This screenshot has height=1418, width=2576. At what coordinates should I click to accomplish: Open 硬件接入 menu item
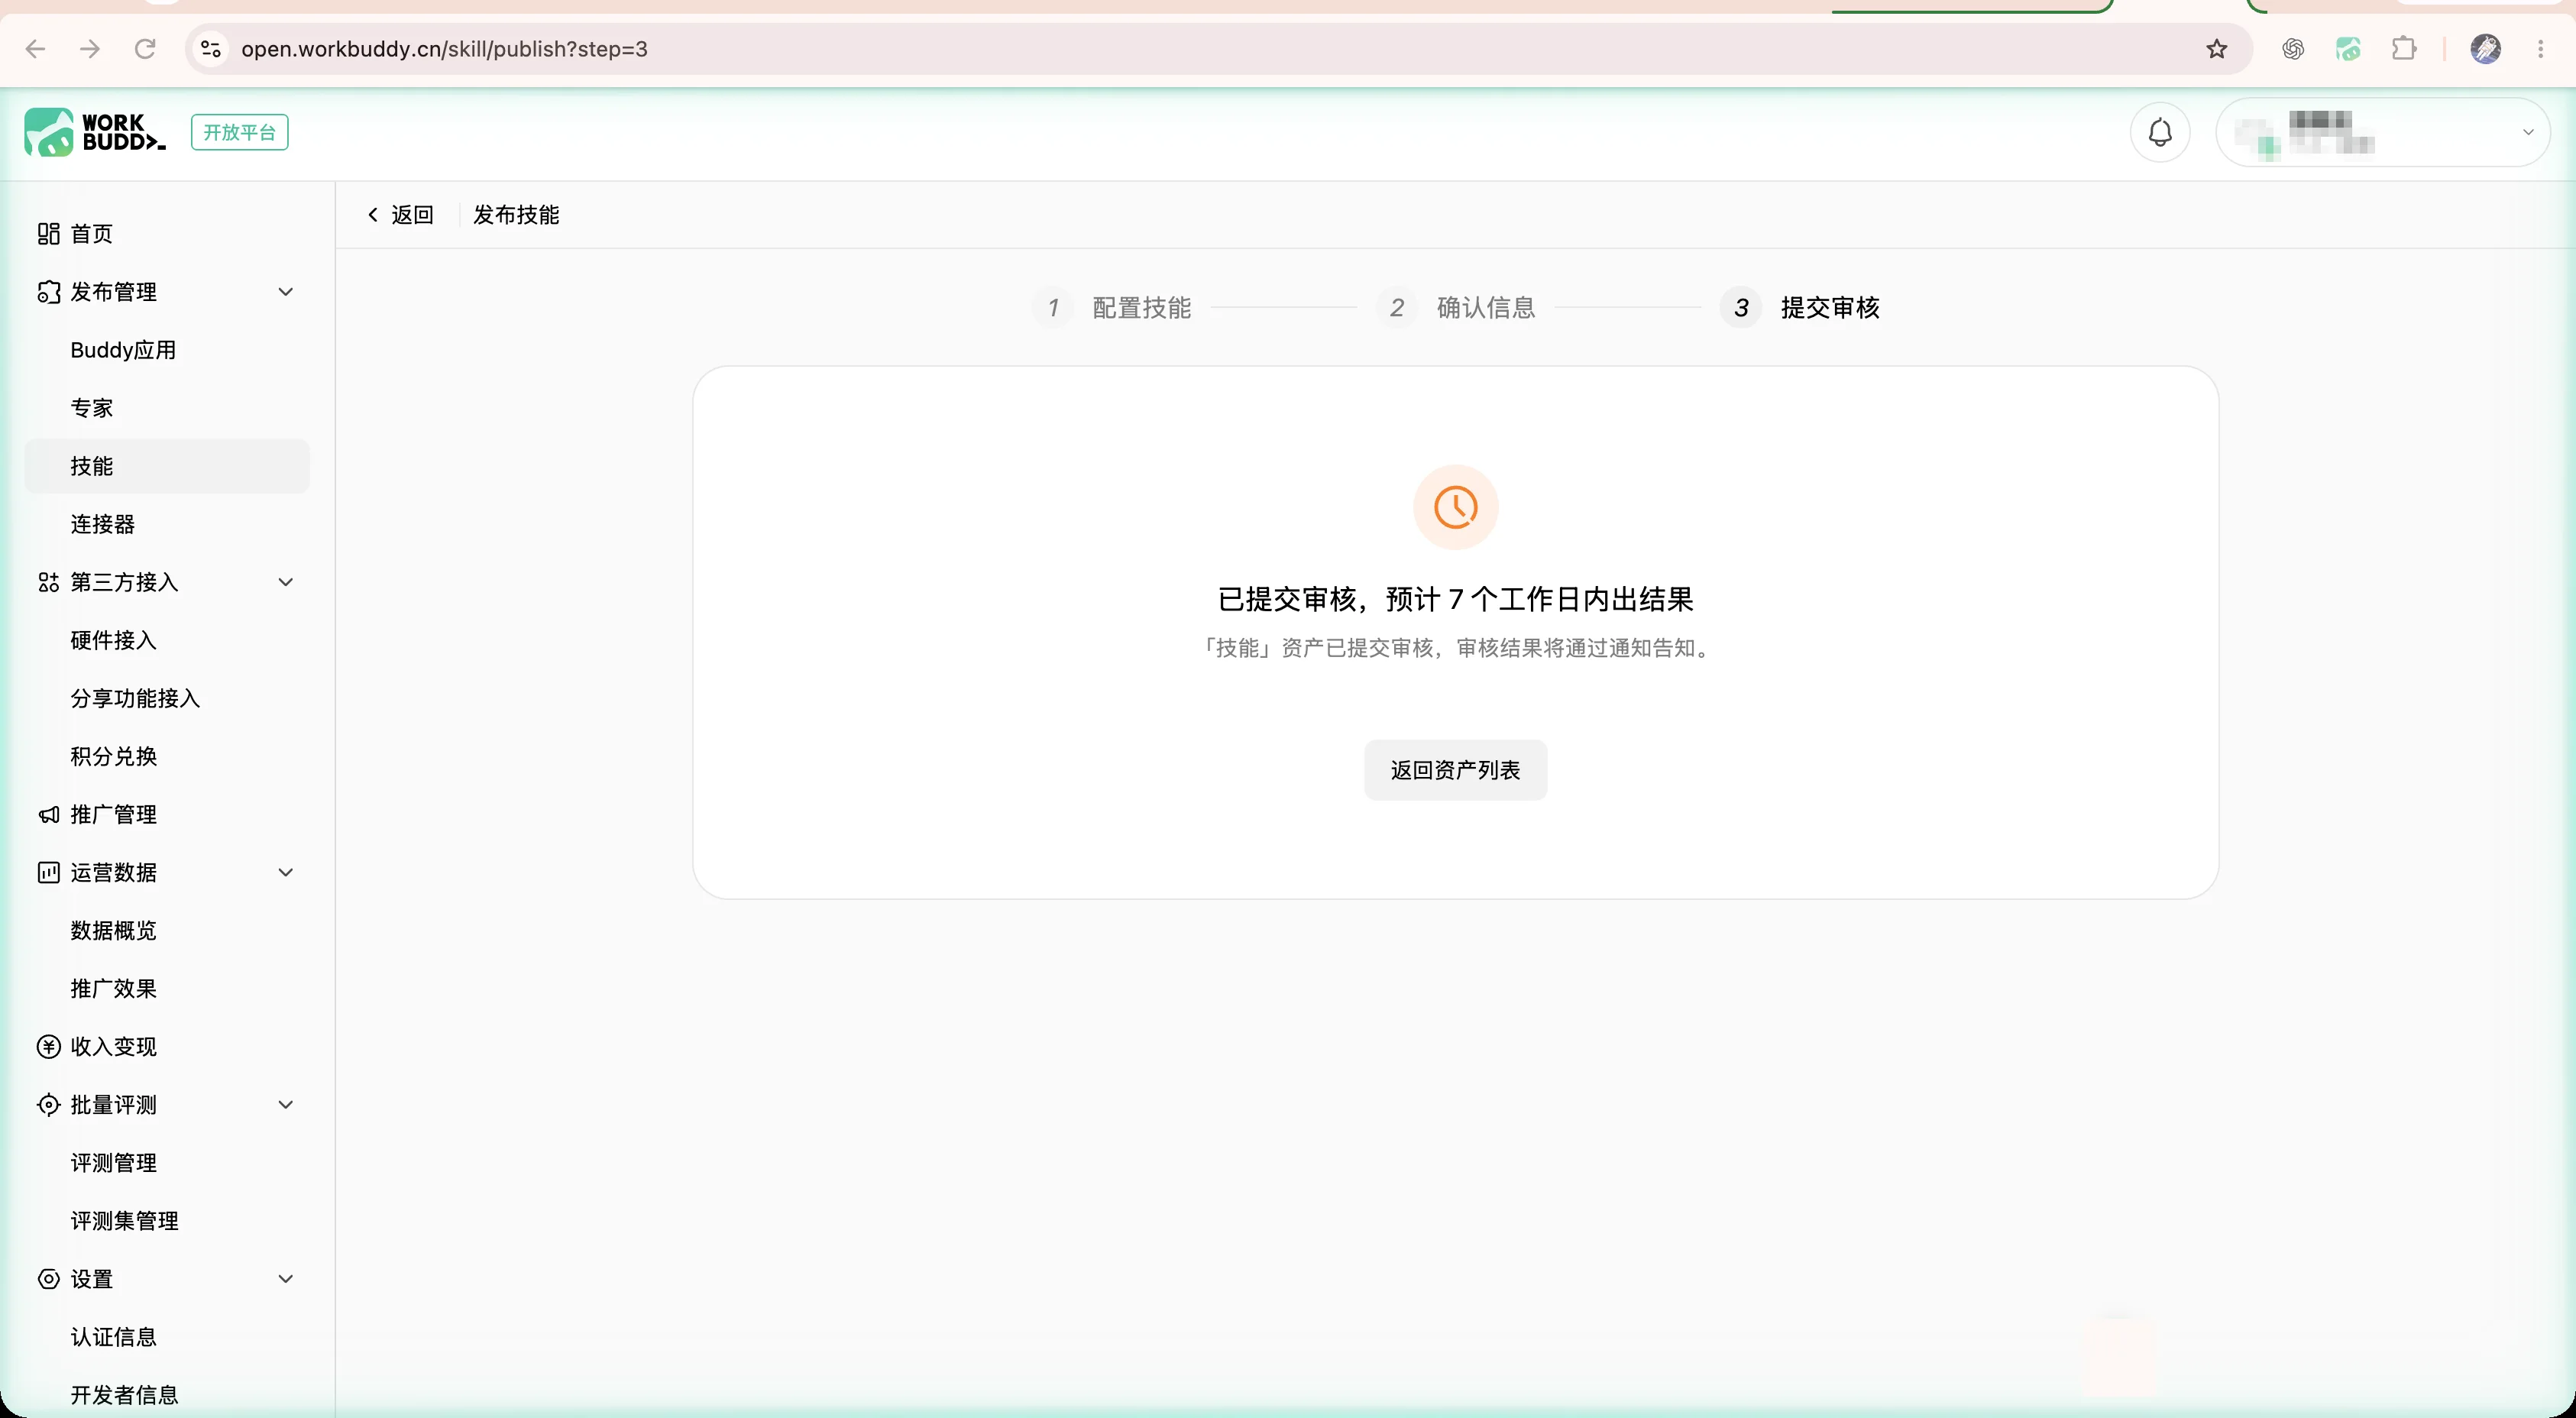167,640
